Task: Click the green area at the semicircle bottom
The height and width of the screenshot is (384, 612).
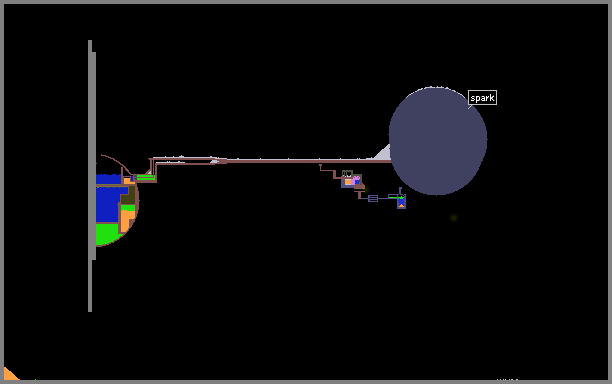Action: (x=106, y=233)
